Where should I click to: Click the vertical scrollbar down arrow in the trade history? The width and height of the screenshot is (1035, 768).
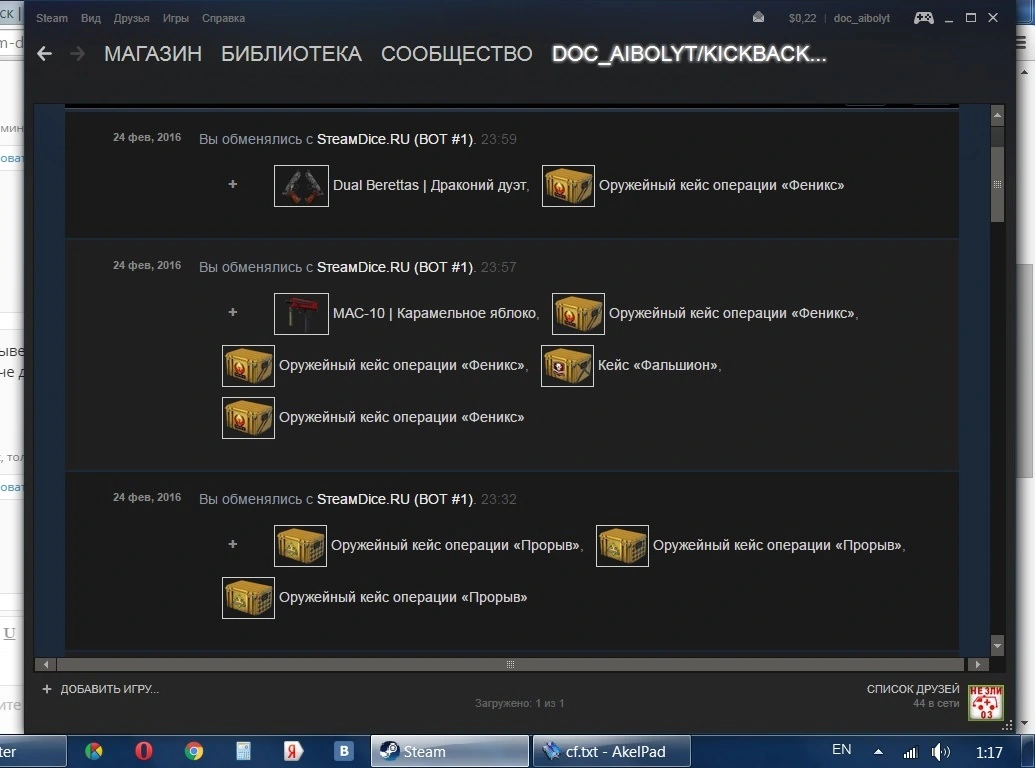(997, 646)
